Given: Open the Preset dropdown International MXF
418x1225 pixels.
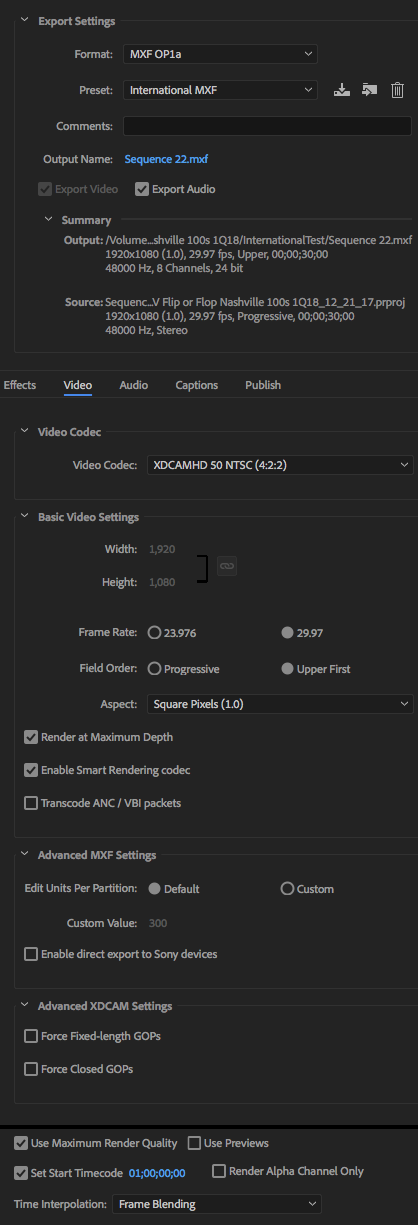Looking at the screenshot, I should click(220, 90).
